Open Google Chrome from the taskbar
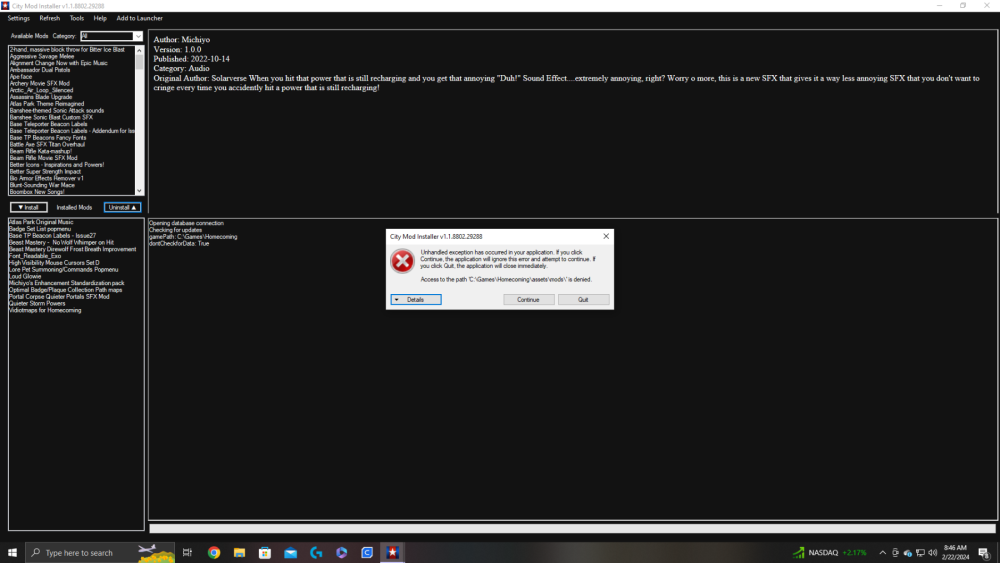Viewport: 1000px width, 563px height. point(214,552)
